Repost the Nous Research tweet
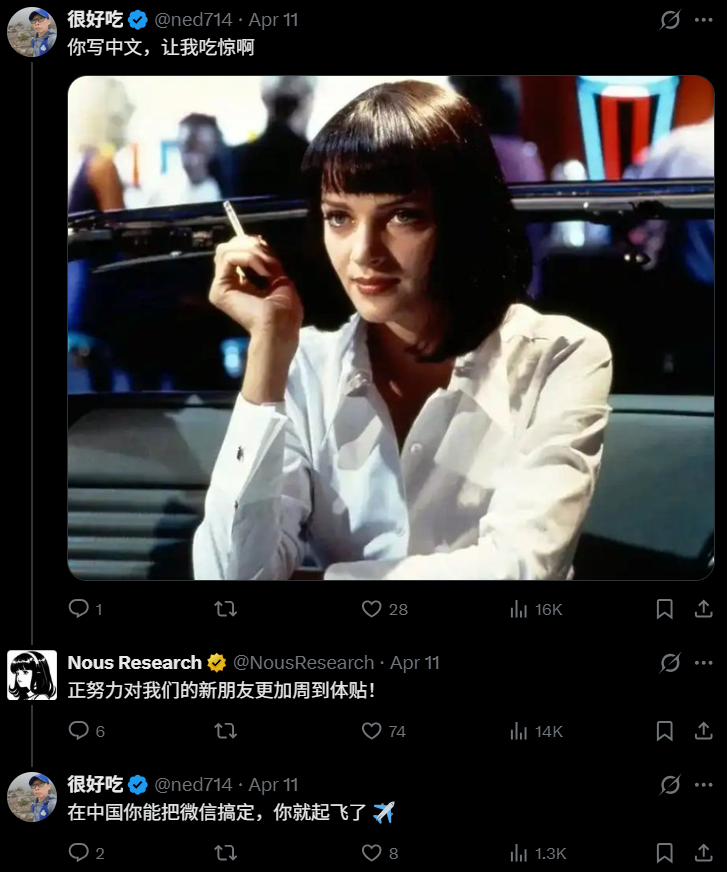The width and height of the screenshot is (727, 872). pos(226,731)
